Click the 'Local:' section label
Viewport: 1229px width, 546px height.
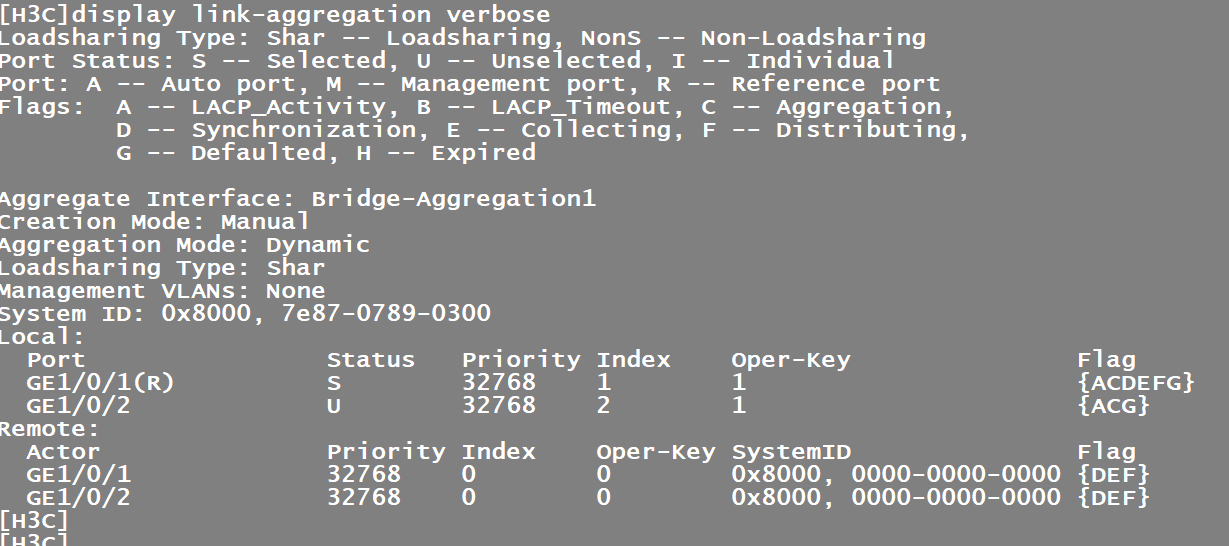[43, 337]
